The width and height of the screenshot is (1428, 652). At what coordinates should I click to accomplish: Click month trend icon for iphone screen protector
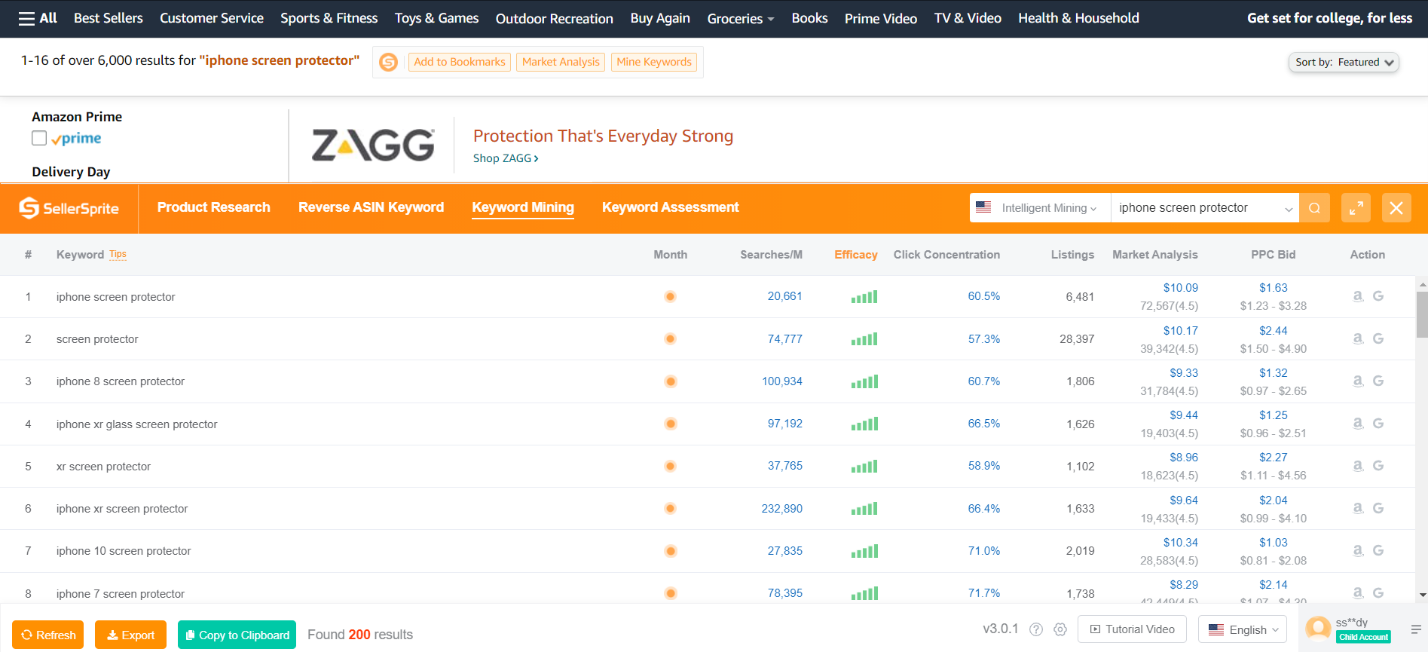tap(670, 297)
